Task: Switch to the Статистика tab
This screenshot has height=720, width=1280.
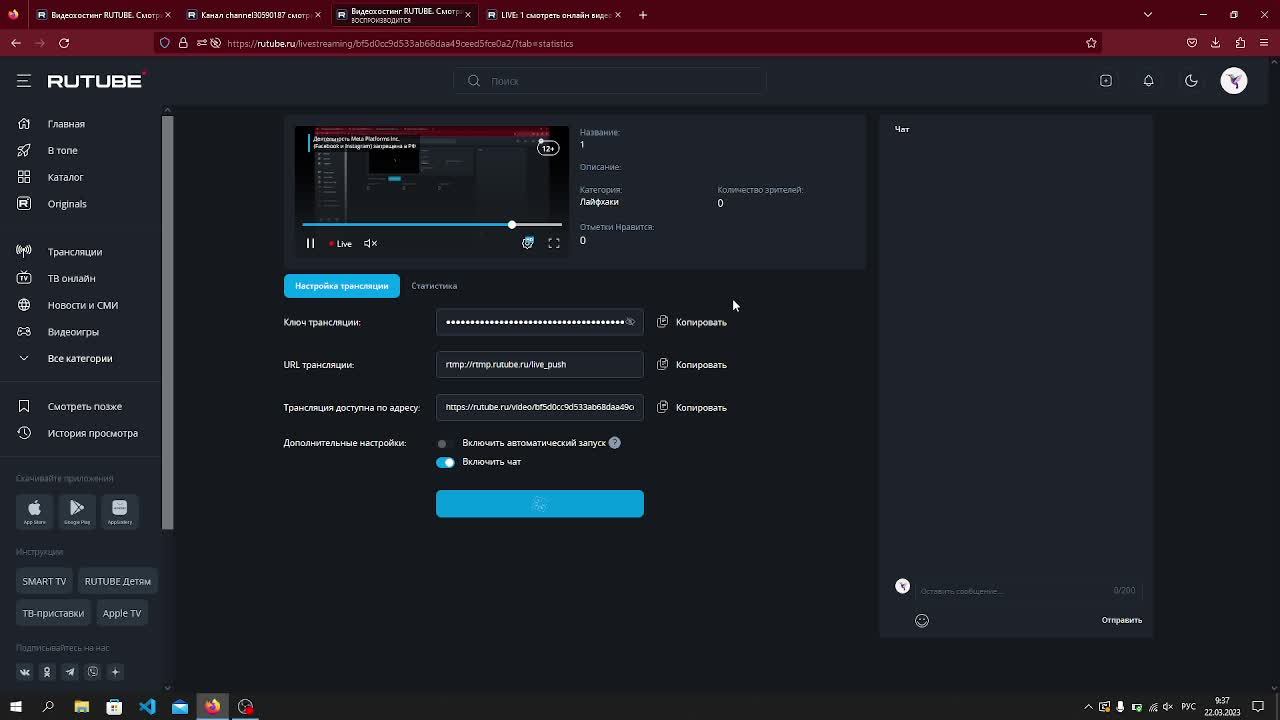Action: point(434,286)
